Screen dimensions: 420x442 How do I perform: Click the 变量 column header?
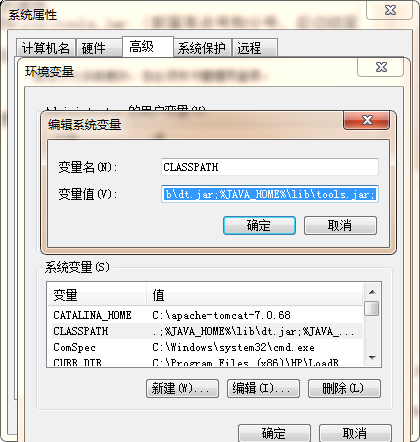point(97,295)
